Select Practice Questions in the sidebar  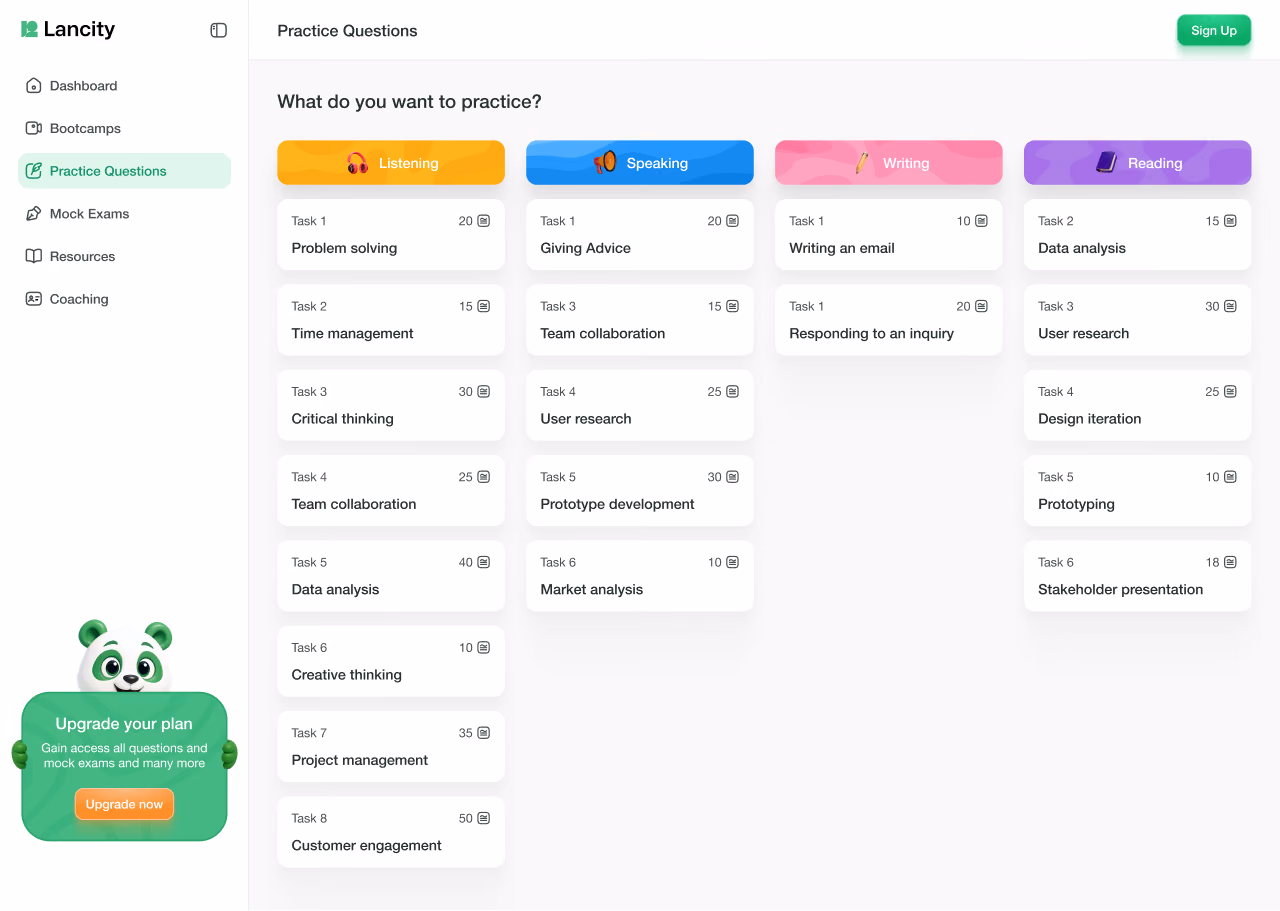(124, 171)
